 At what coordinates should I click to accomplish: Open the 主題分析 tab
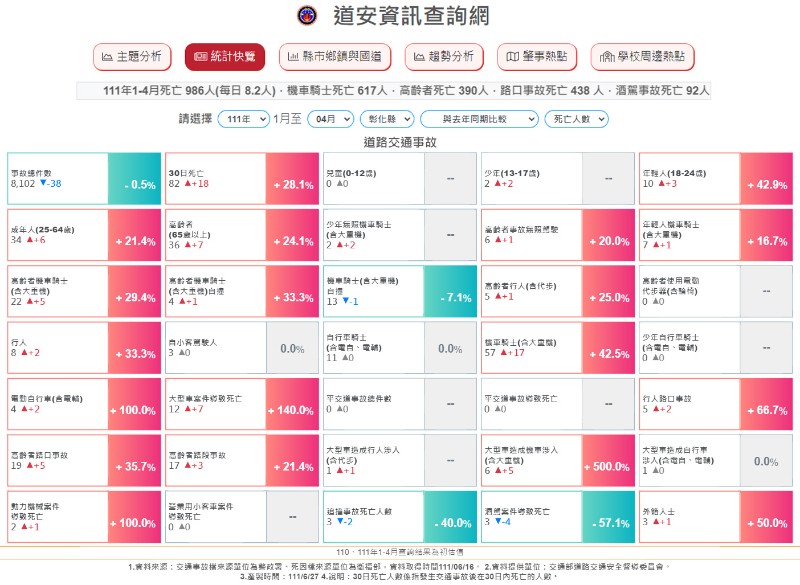[x=132, y=57]
